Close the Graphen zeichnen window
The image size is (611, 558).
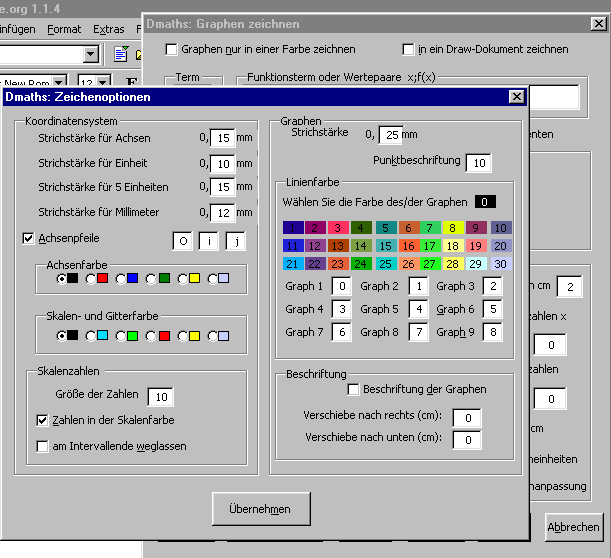coord(599,24)
